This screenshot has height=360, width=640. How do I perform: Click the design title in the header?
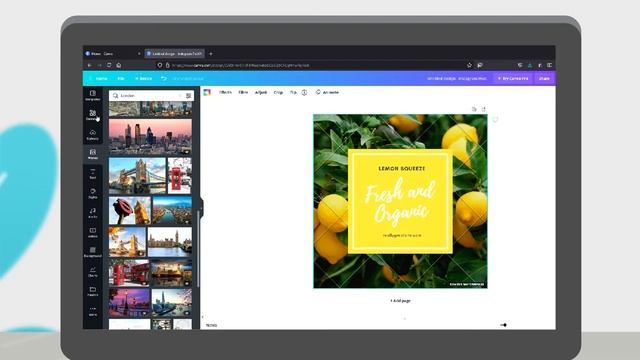(x=456, y=78)
